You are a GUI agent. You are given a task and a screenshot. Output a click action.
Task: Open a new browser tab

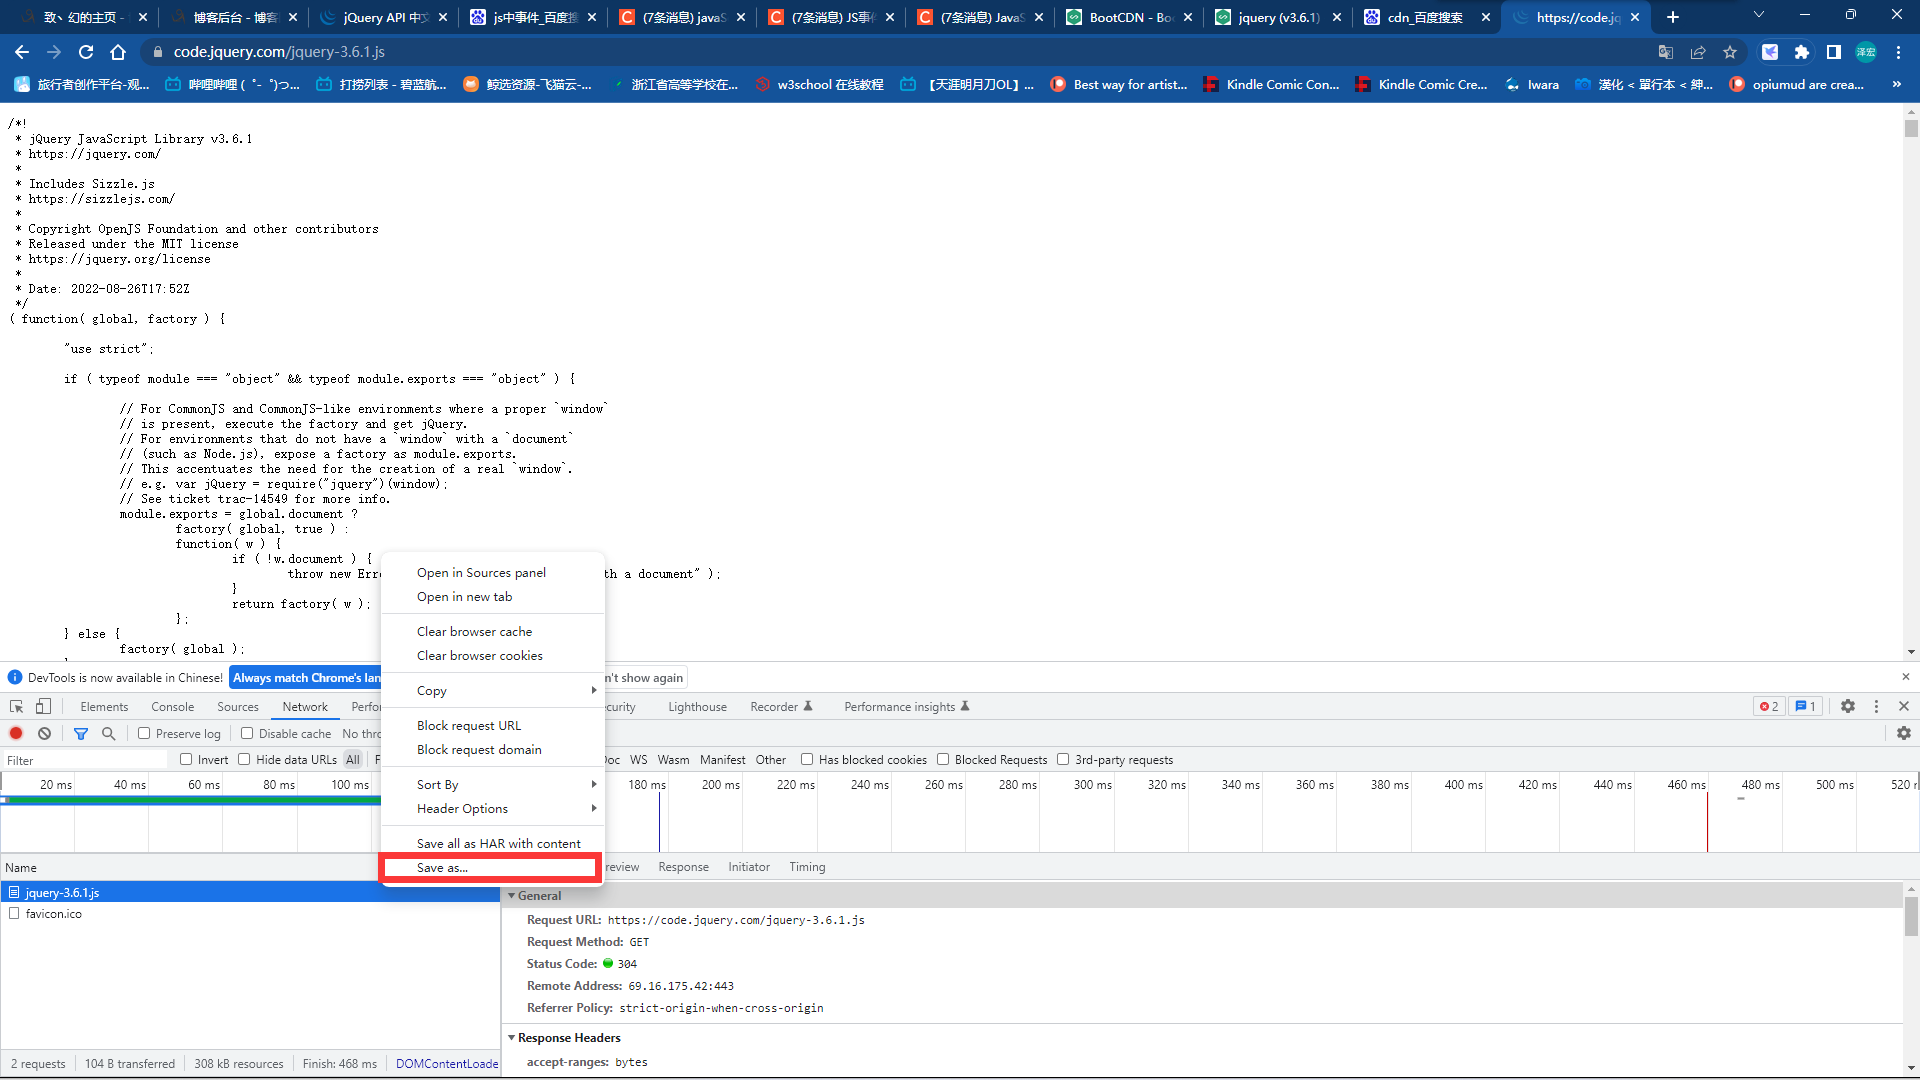point(1673,17)
